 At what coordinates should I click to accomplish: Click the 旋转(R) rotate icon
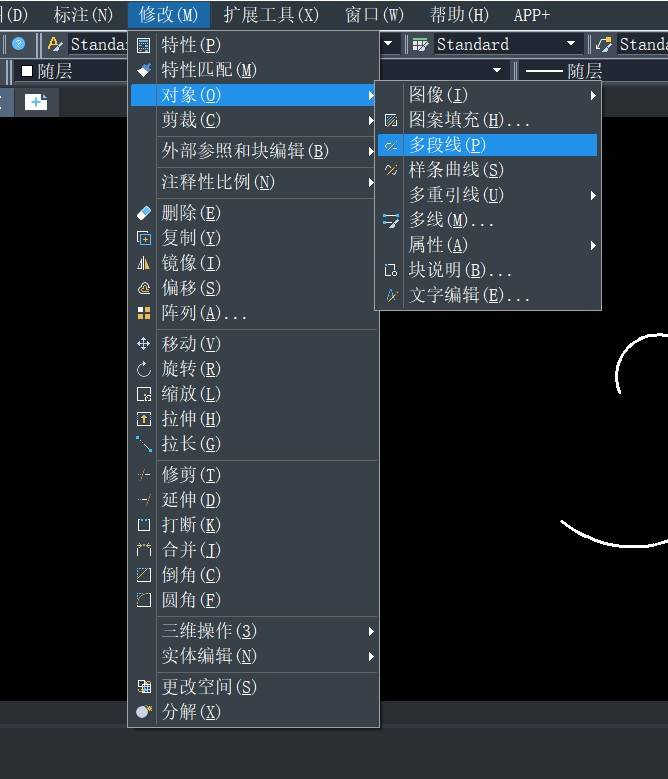click(144, 369)
